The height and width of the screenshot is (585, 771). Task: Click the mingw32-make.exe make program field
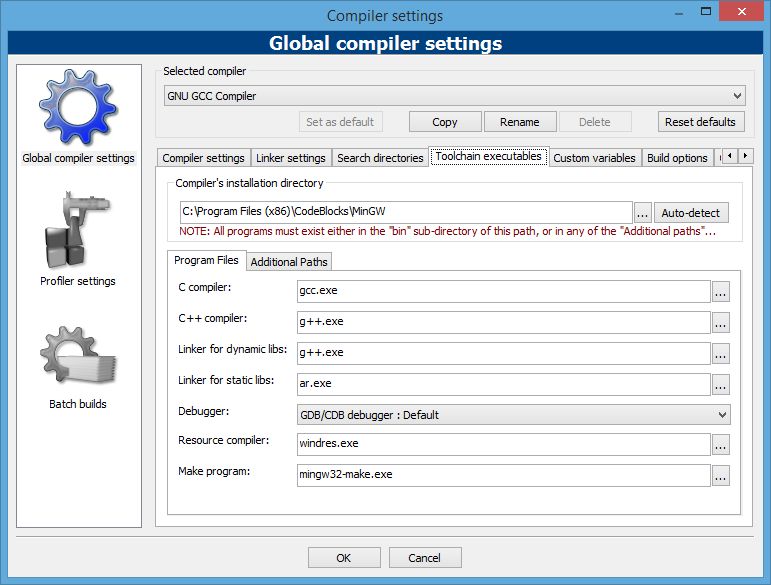coord(504,475)
